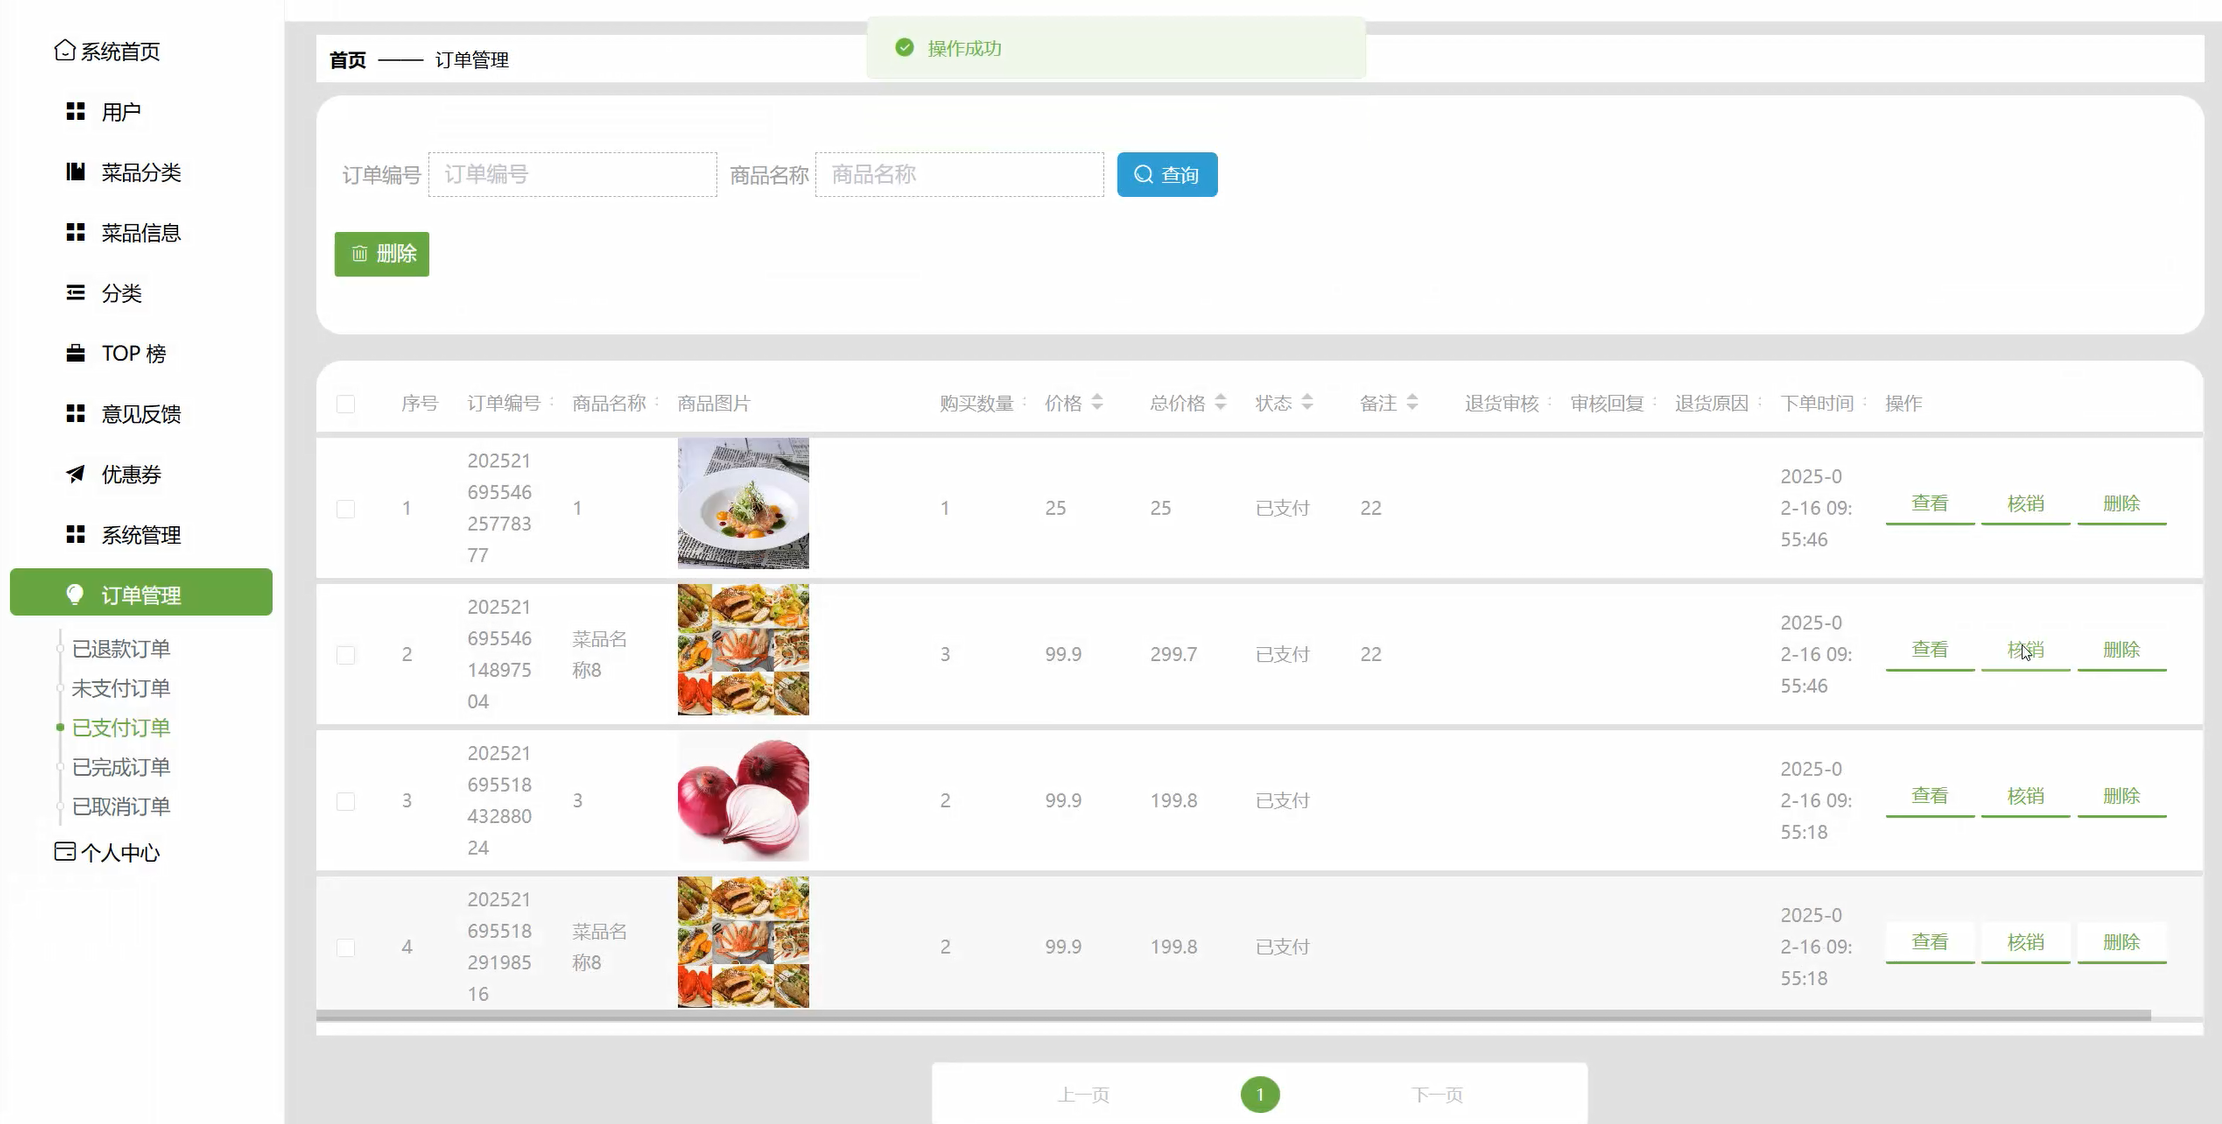Viewport: 2222px width, 1124px height.
Task: Click the list icon next to 分类
Action: (76, 292)
